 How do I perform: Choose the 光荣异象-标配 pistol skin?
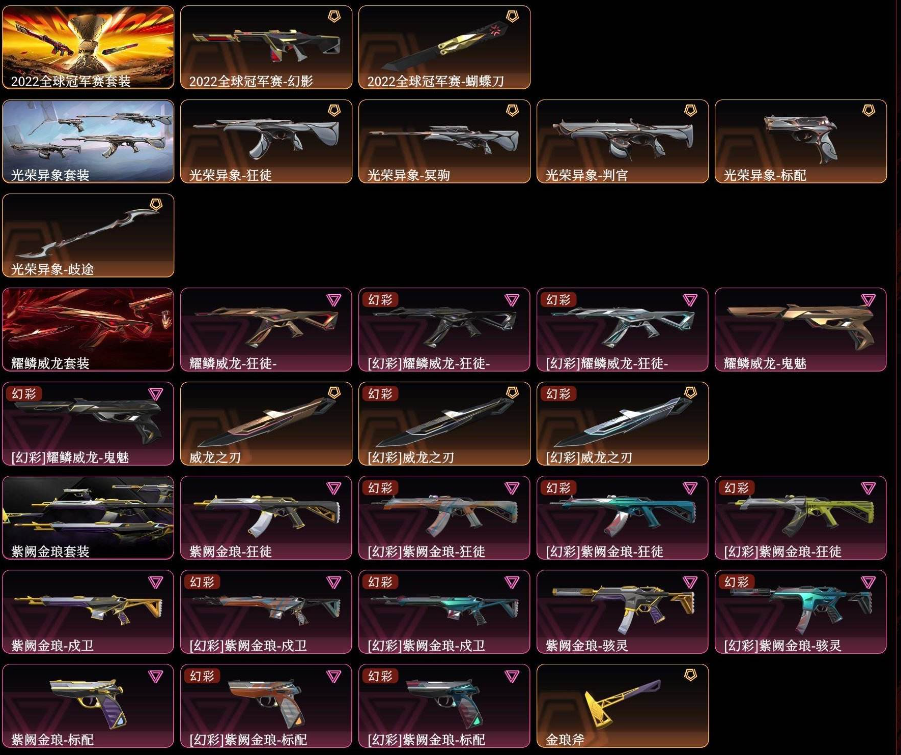800,141
